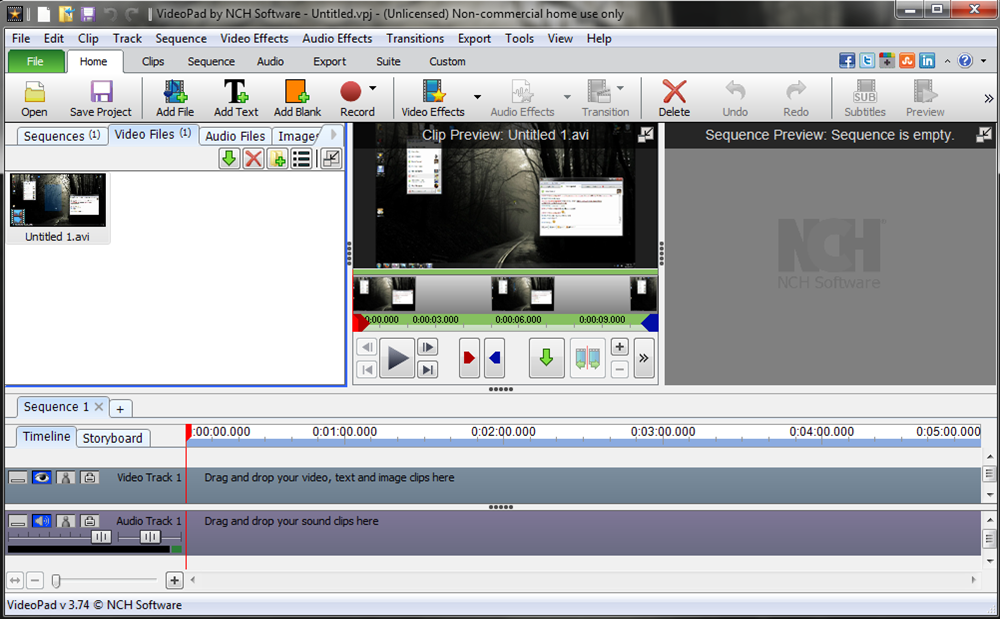Viewport: 1000px width, 619px height.
Task: Toggle Video Track 1 visibility eye
Action: pos(41,477)
